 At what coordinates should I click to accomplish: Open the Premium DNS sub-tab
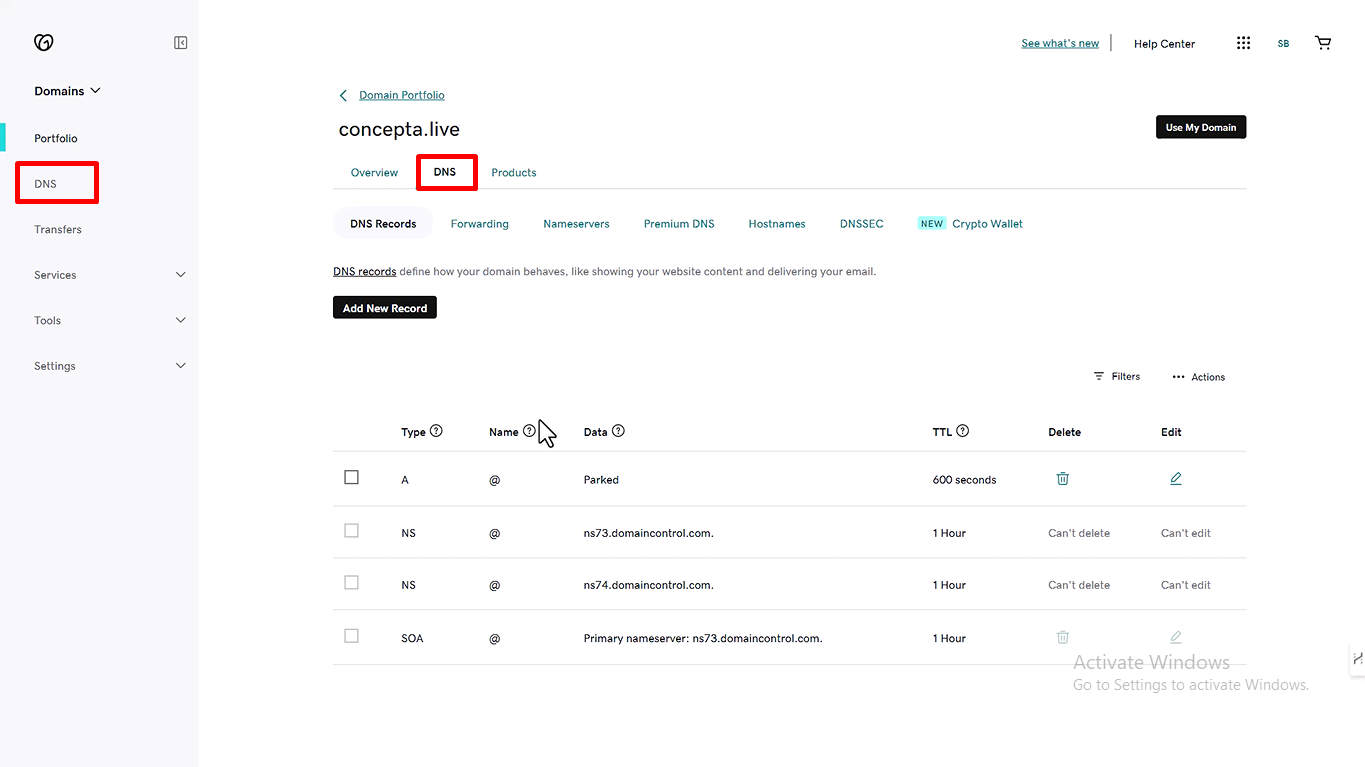pyautogui.click(x=679, y=224)
